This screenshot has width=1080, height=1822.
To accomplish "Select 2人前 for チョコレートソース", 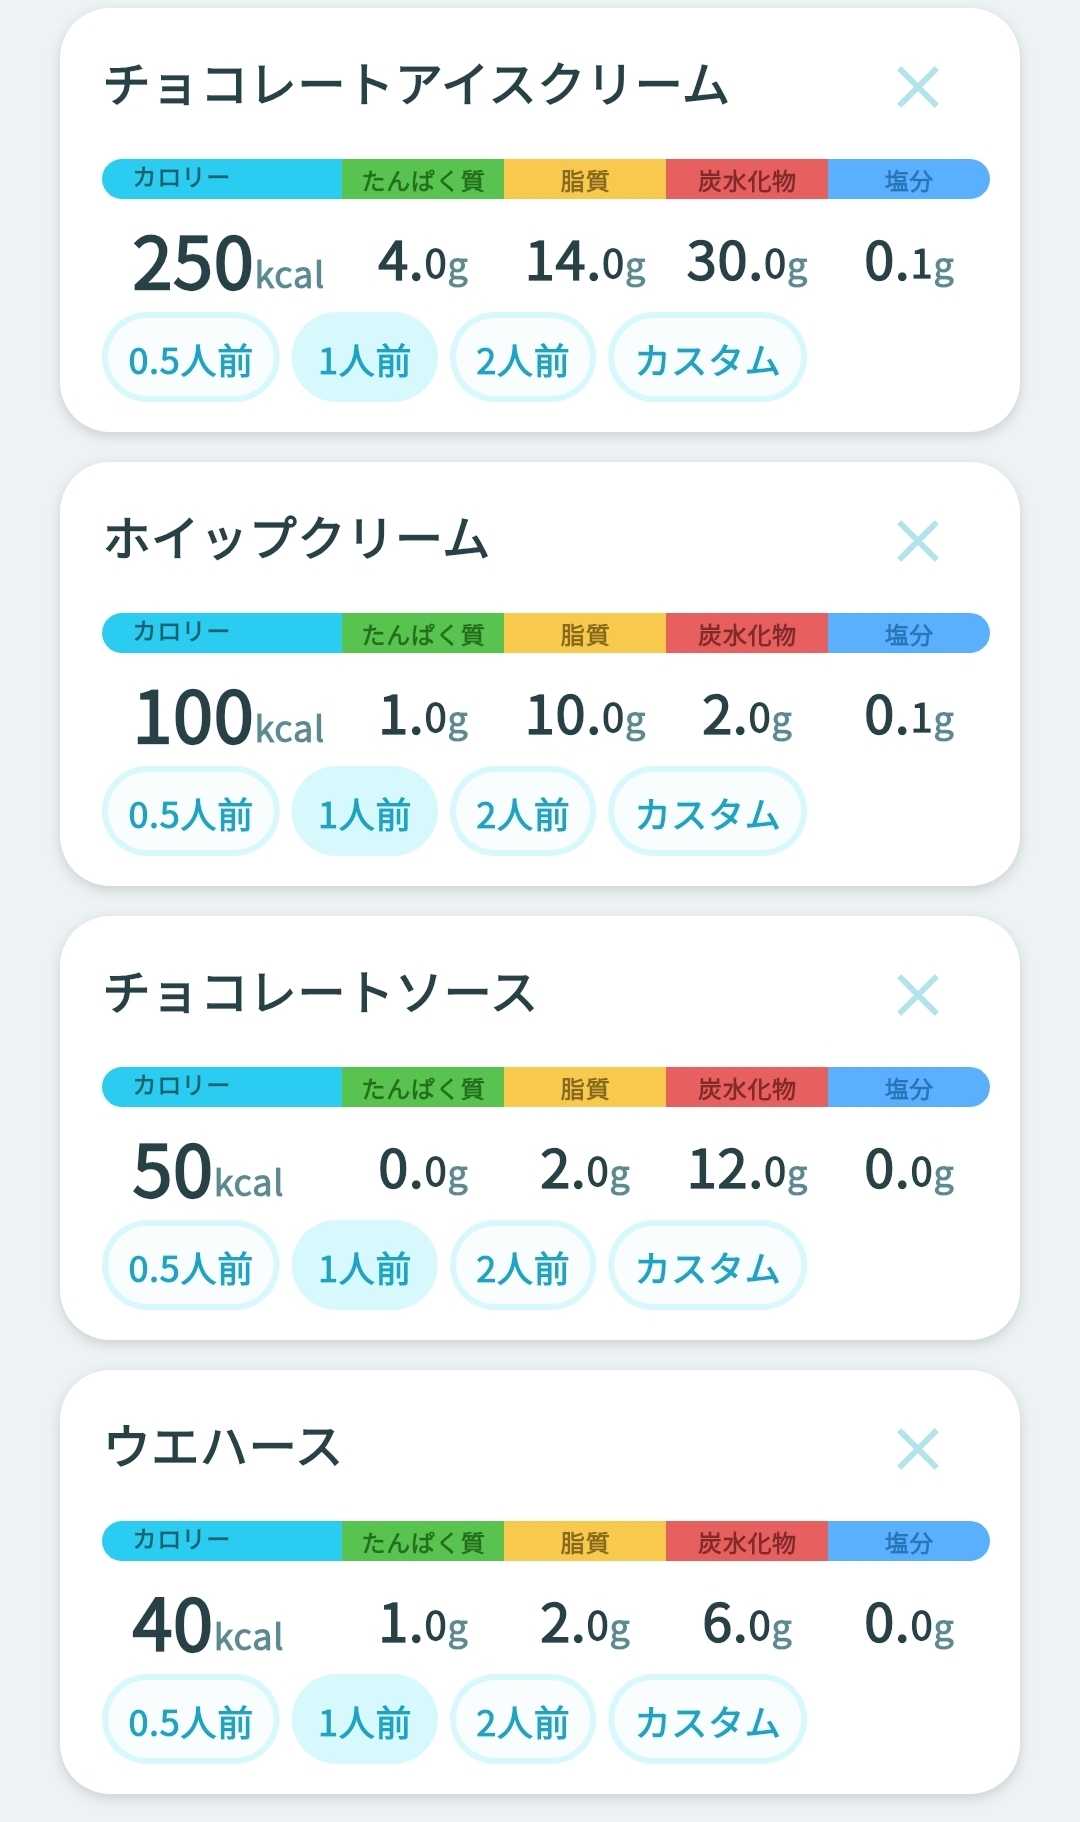I will tap(522, 1266).
